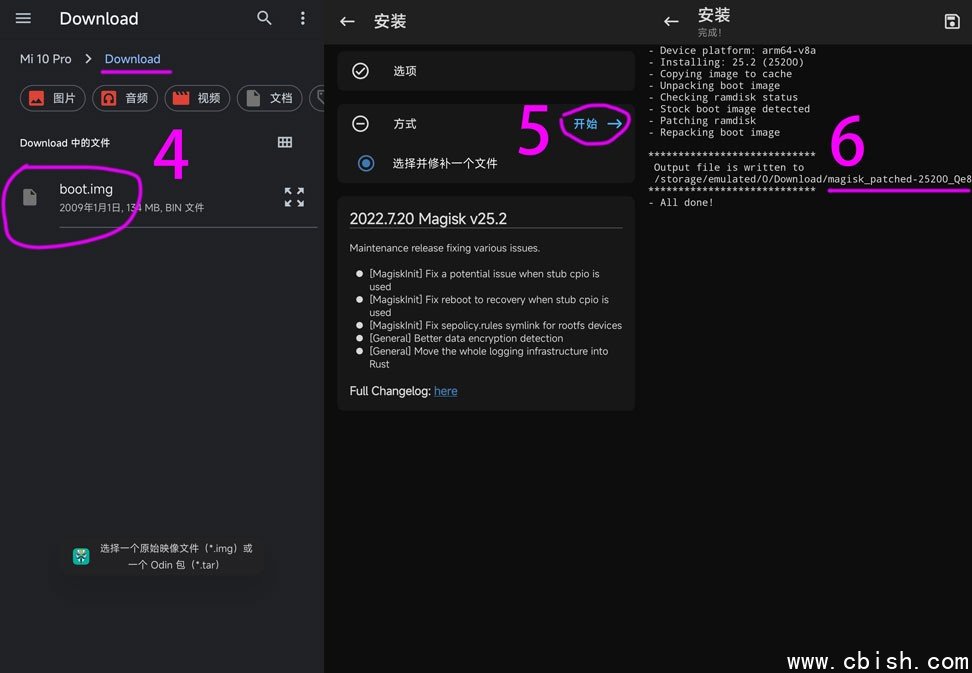Open the three-dot overflow menu
The height and width of the screenshot is (673, 972).
click(x=303, y=18)
